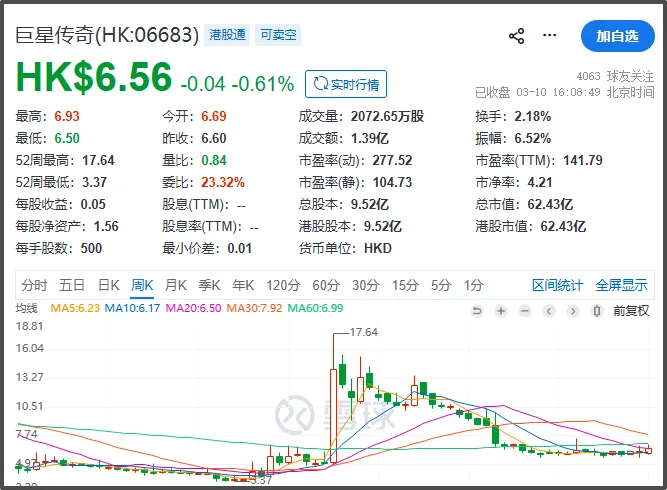This screenshot has height=490, width=667.
Task: Click stock title 巨星传奇(HK:06683)
Action: (107, 35)
